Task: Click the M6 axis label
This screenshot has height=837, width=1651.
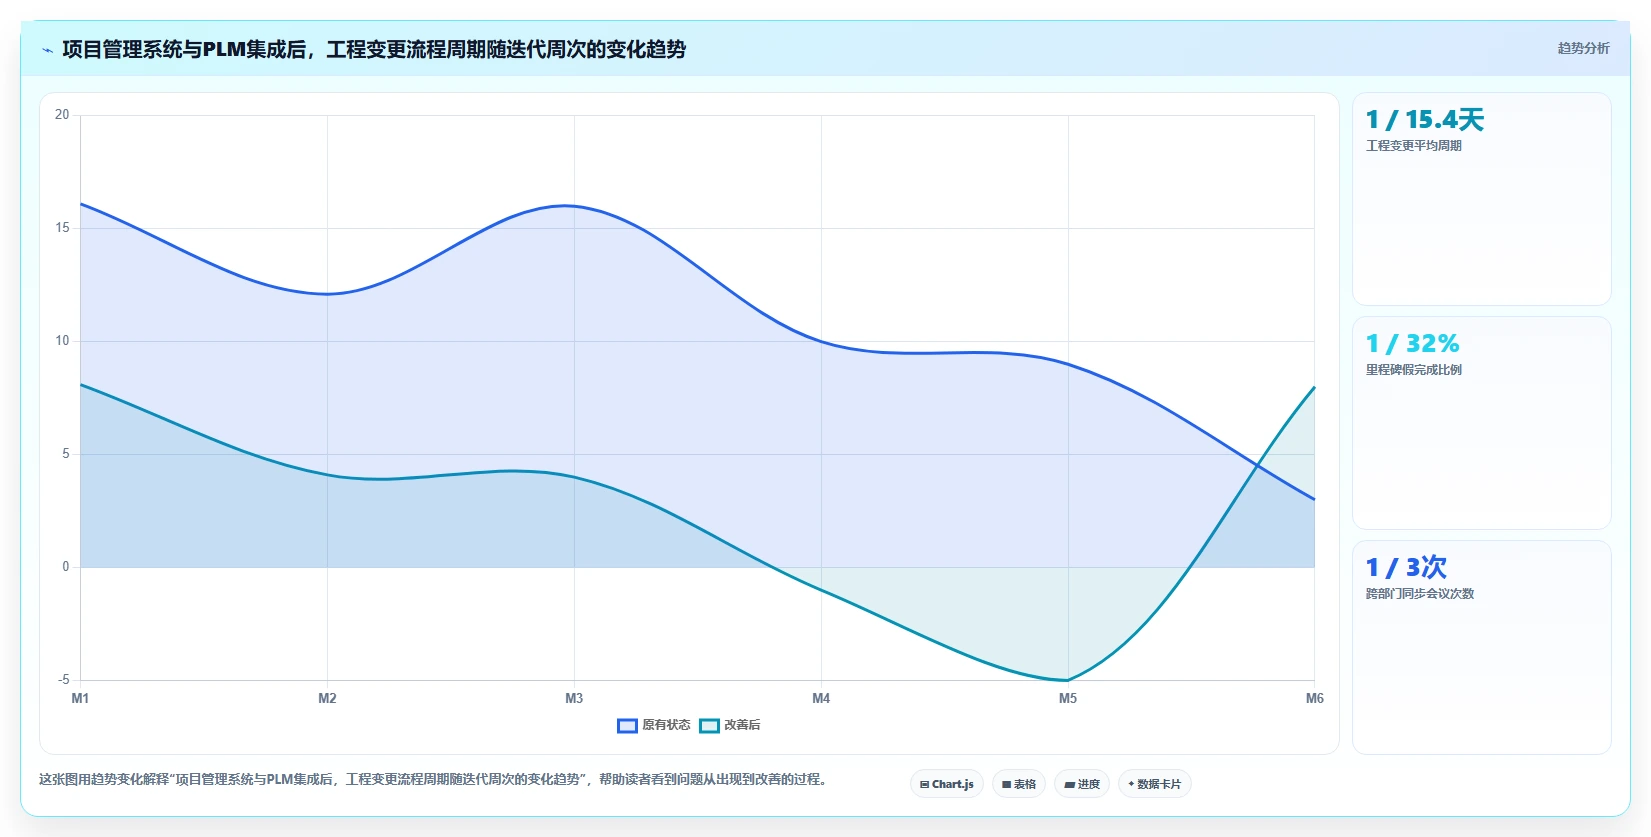Action: 1314,698
